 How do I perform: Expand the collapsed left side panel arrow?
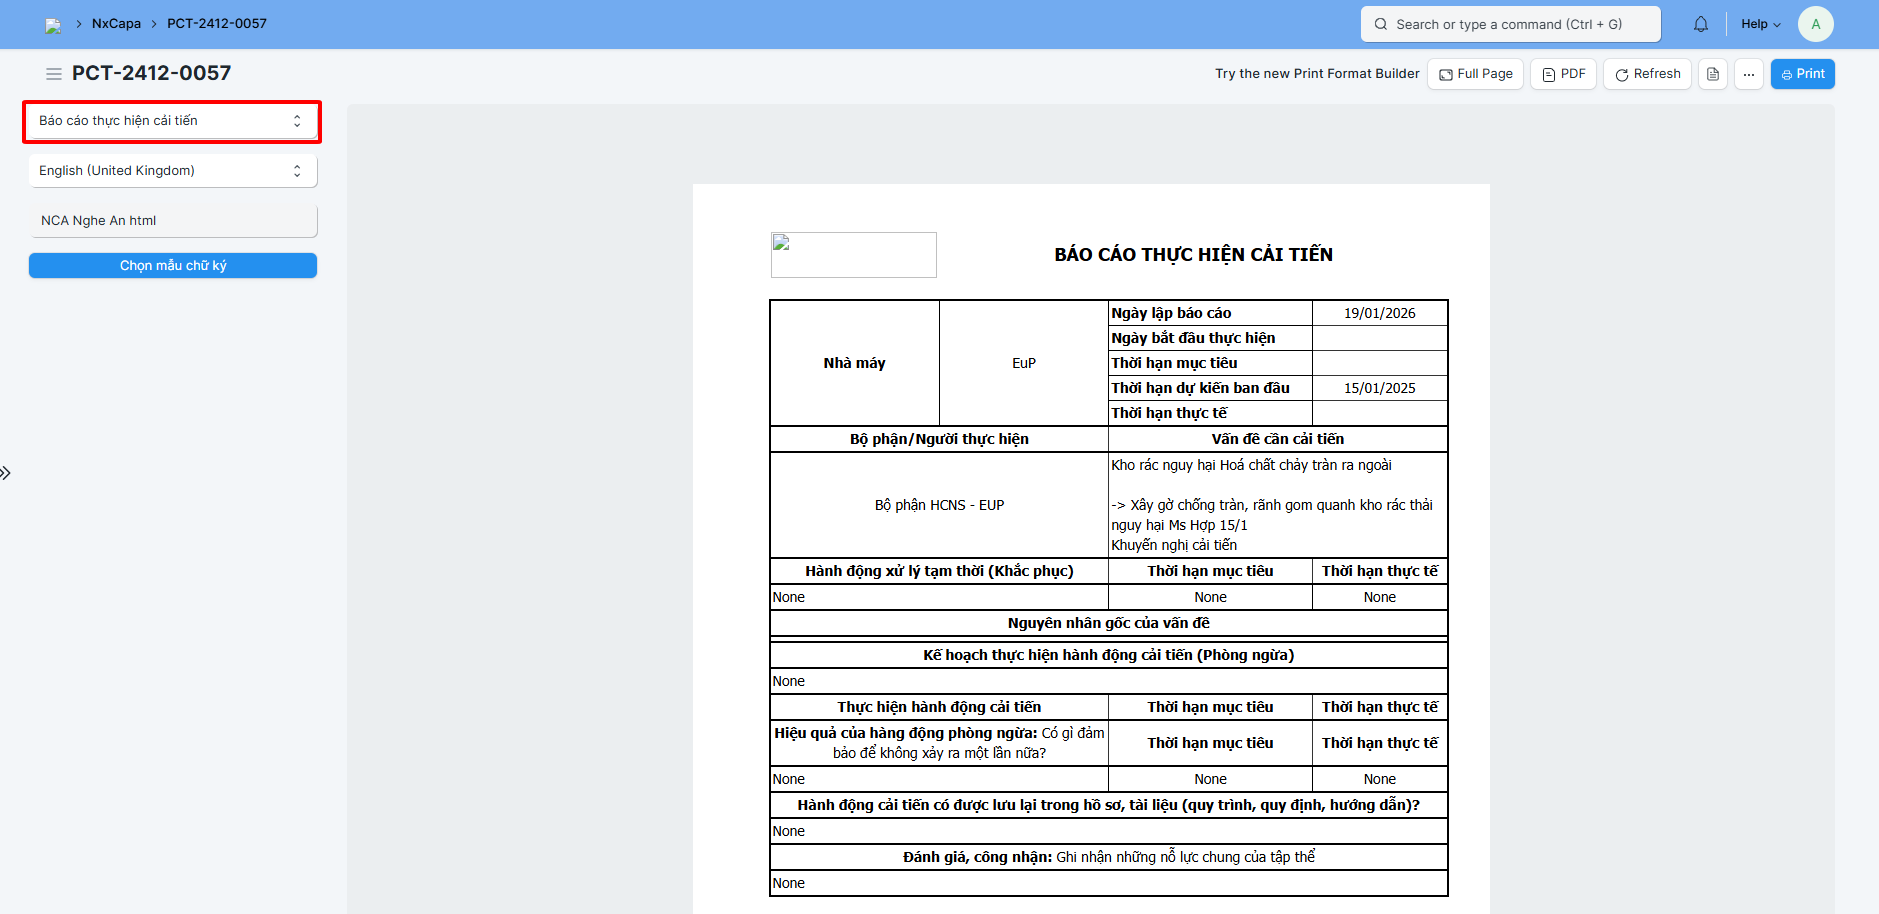click(x=6, y=473)
